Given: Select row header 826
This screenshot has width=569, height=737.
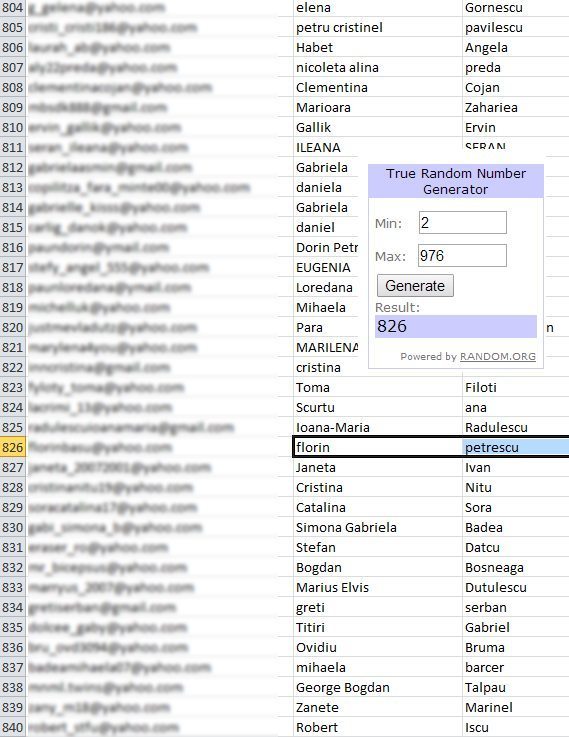Looking at the screenshot, I should tap(13, 447).
